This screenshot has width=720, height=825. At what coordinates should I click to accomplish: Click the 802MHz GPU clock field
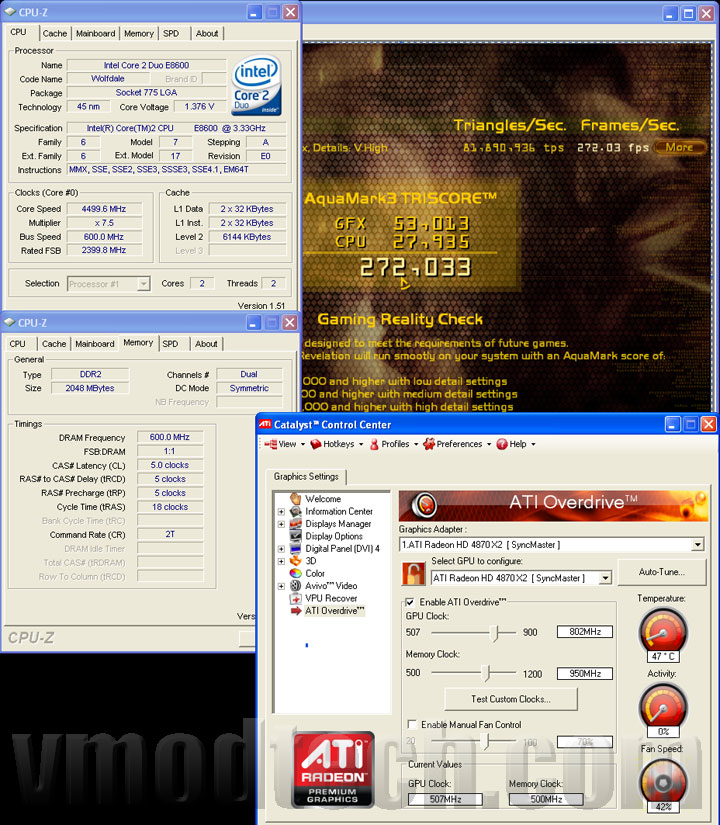click(x=585, y=632)
